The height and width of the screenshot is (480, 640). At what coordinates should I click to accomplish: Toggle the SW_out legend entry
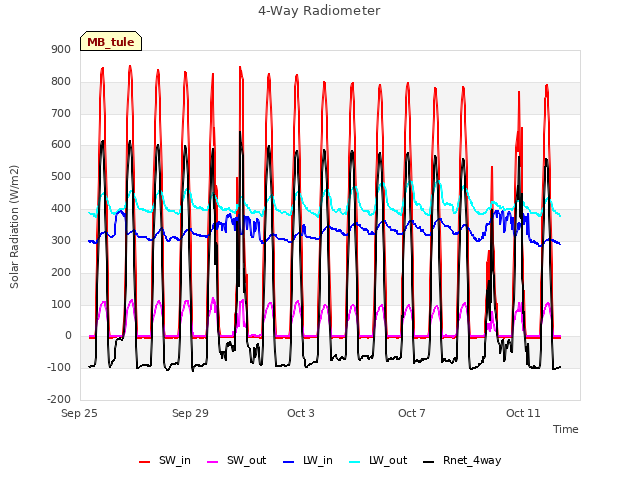tap(237, 460)
